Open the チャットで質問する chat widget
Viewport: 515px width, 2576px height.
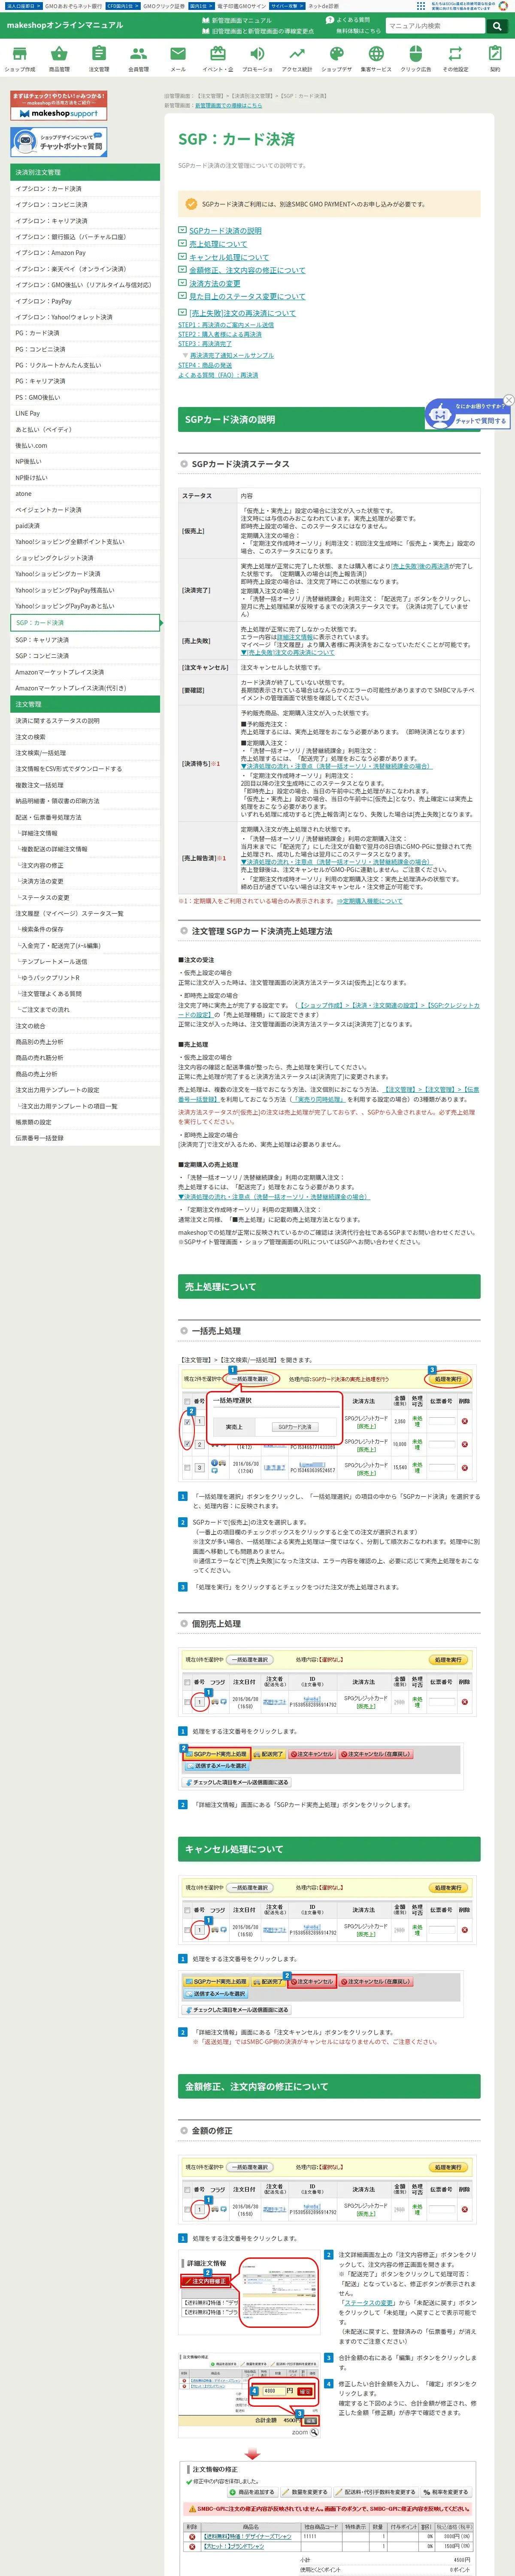click(468, 414)
